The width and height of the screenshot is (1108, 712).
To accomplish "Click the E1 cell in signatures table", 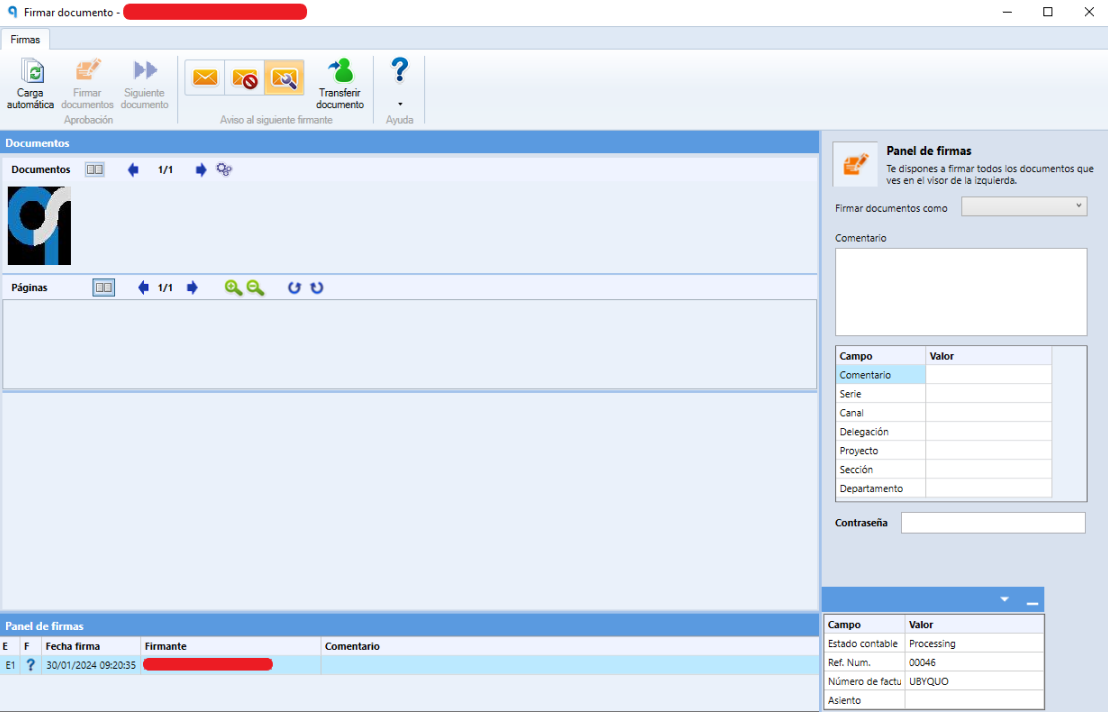I will (10, 665).
